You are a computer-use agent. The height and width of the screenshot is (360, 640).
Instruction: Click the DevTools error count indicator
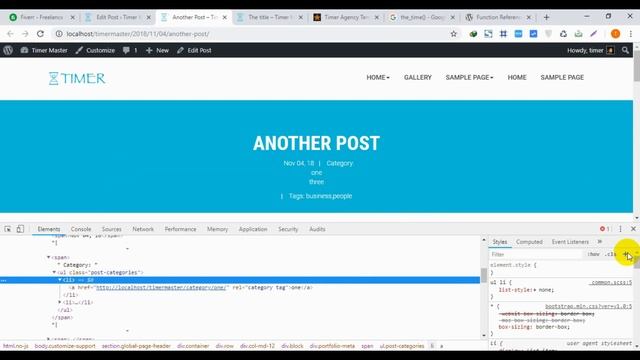tap(605, 229)
